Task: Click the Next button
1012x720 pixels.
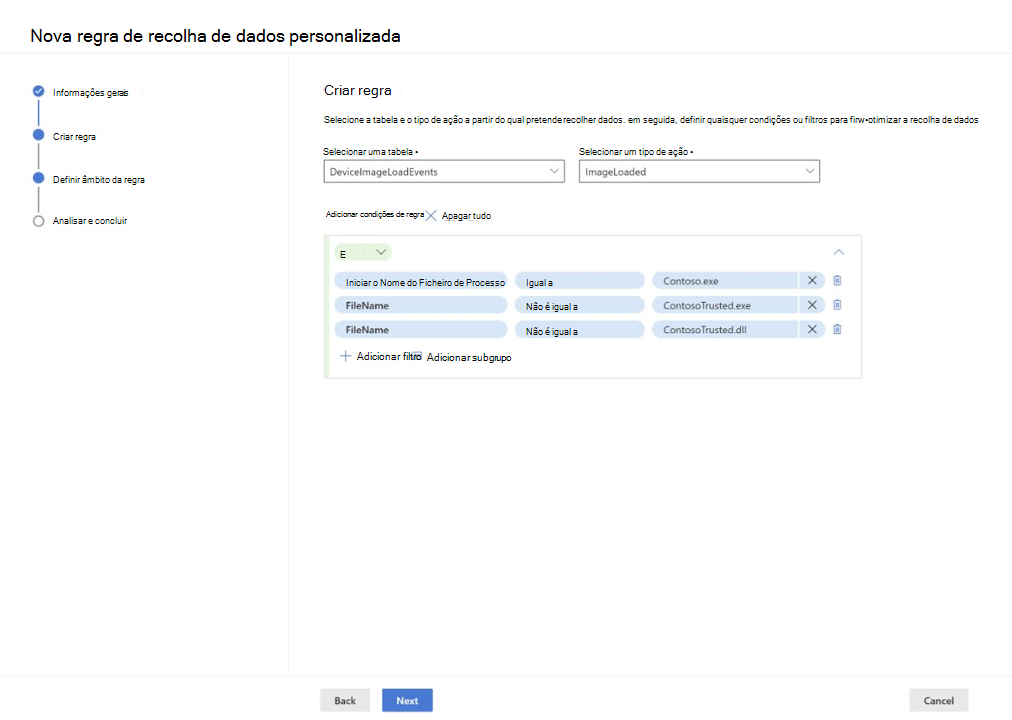Action: click(x=407, y=700)
